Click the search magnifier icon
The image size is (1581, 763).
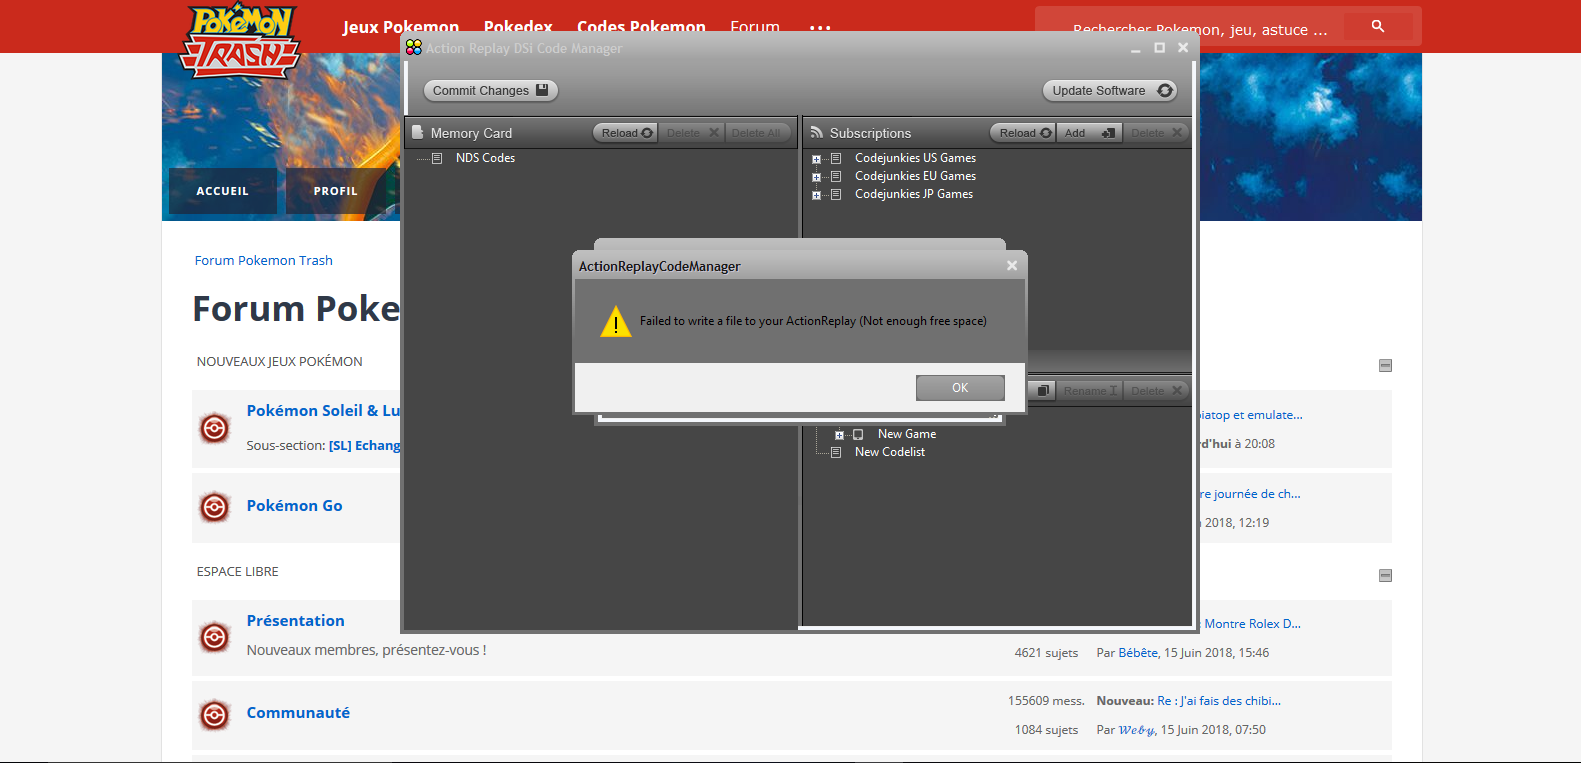pyautogui.click(x=1378, y=26)
